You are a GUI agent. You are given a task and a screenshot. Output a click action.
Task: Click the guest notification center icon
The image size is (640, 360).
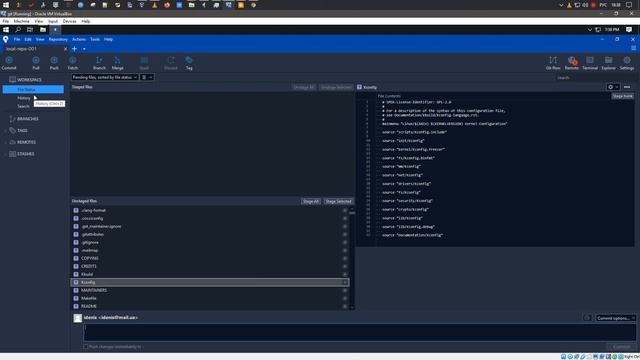(x=629, y=29)
